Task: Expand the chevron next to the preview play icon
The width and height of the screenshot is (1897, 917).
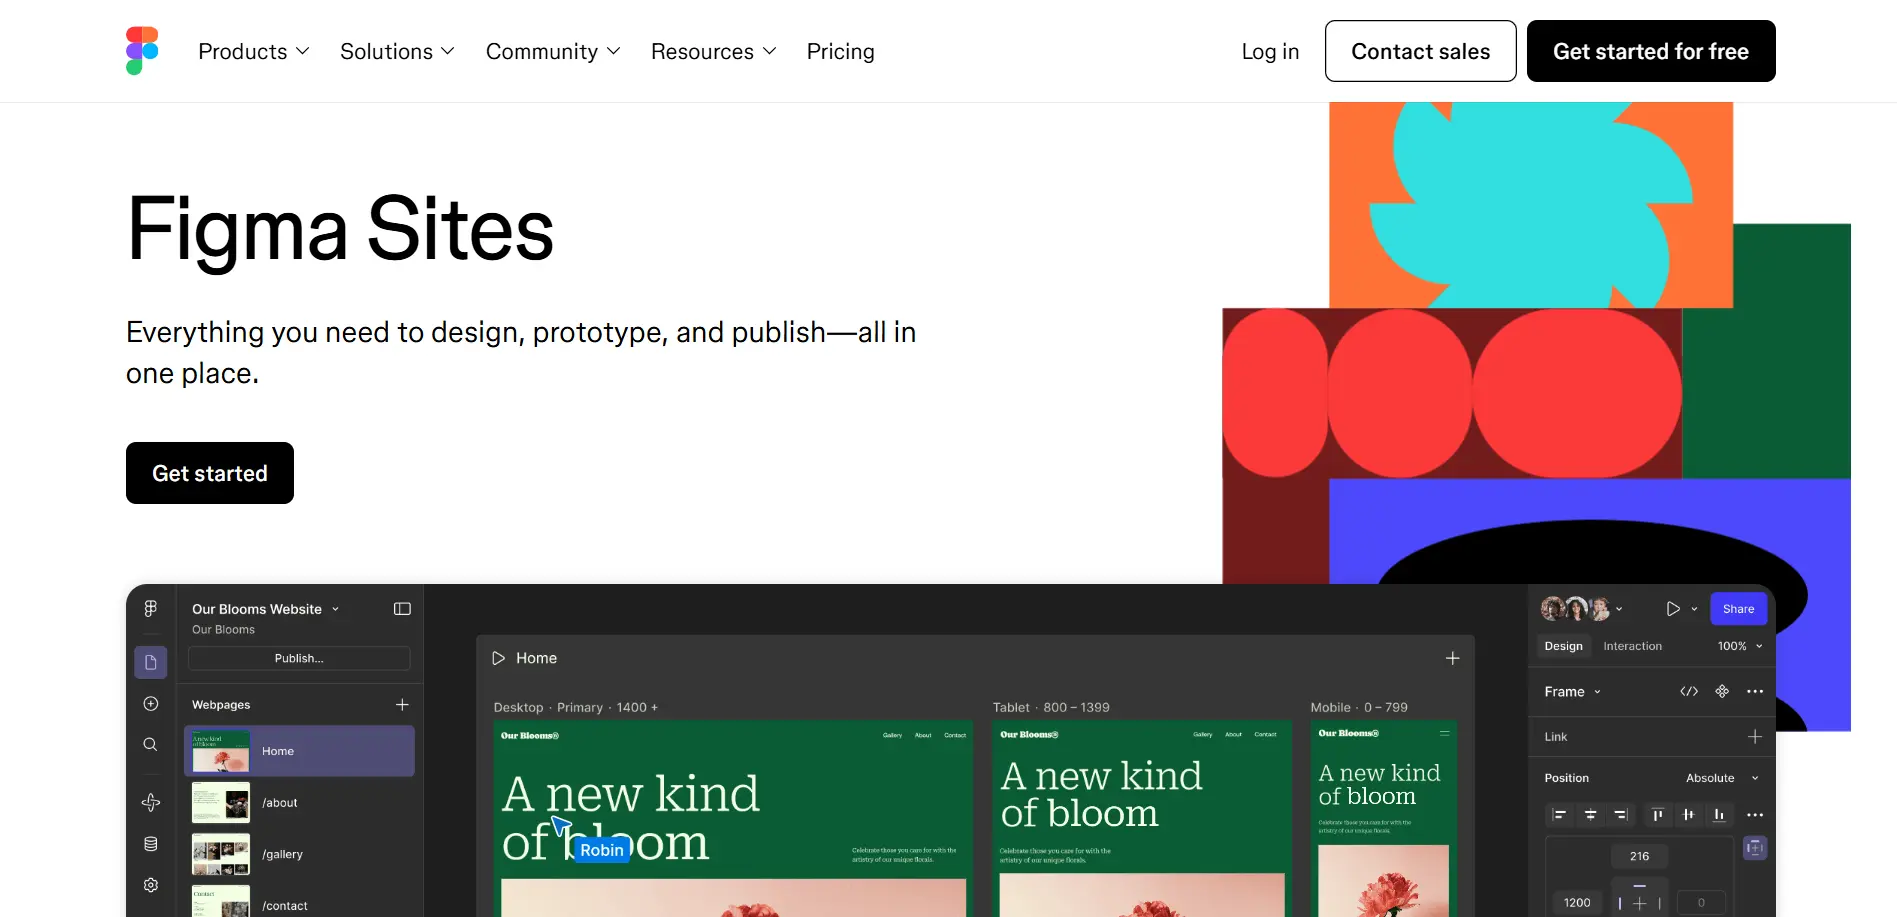Action: point(1694,609)
